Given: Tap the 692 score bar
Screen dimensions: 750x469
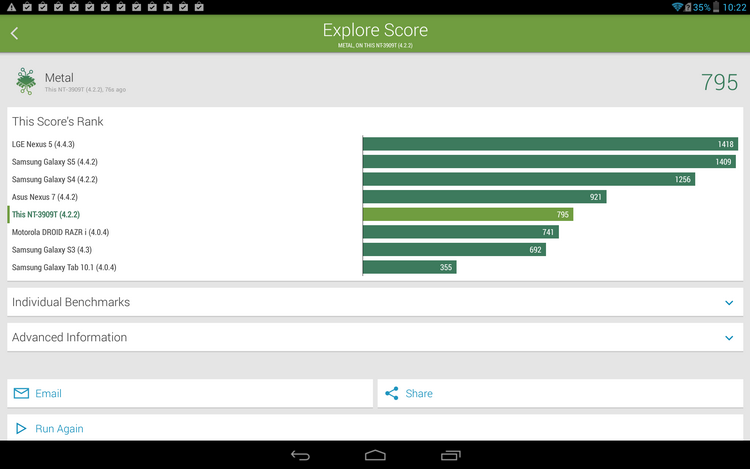Looking at the screenshot, I should (x=454, y=250).
